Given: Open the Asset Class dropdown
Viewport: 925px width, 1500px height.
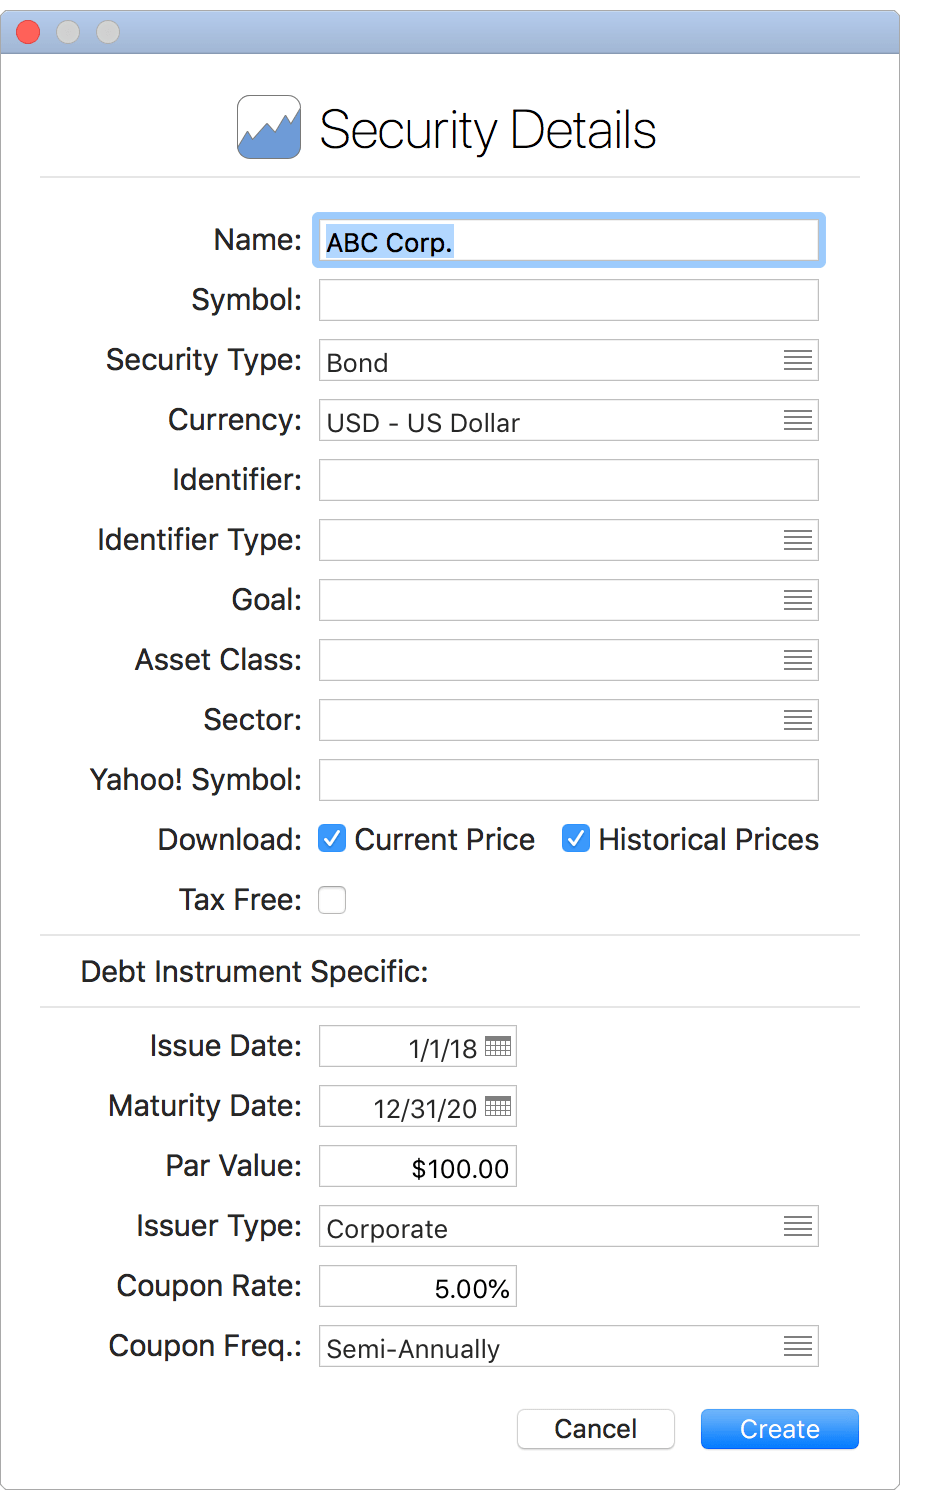Looking at the screenshot, I should (797, 660).
